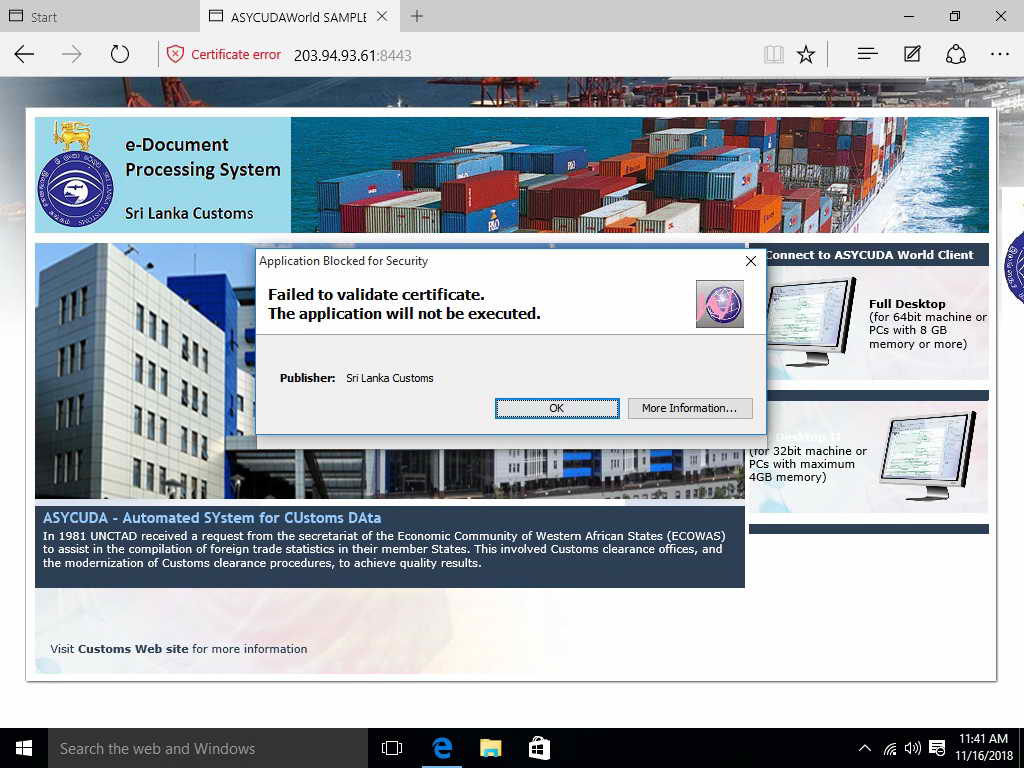Image resolution: width=1024 pixels, height=768 pixels.
Task: Expand the system tray hidden icons chevron
Action: coord(865,748)
